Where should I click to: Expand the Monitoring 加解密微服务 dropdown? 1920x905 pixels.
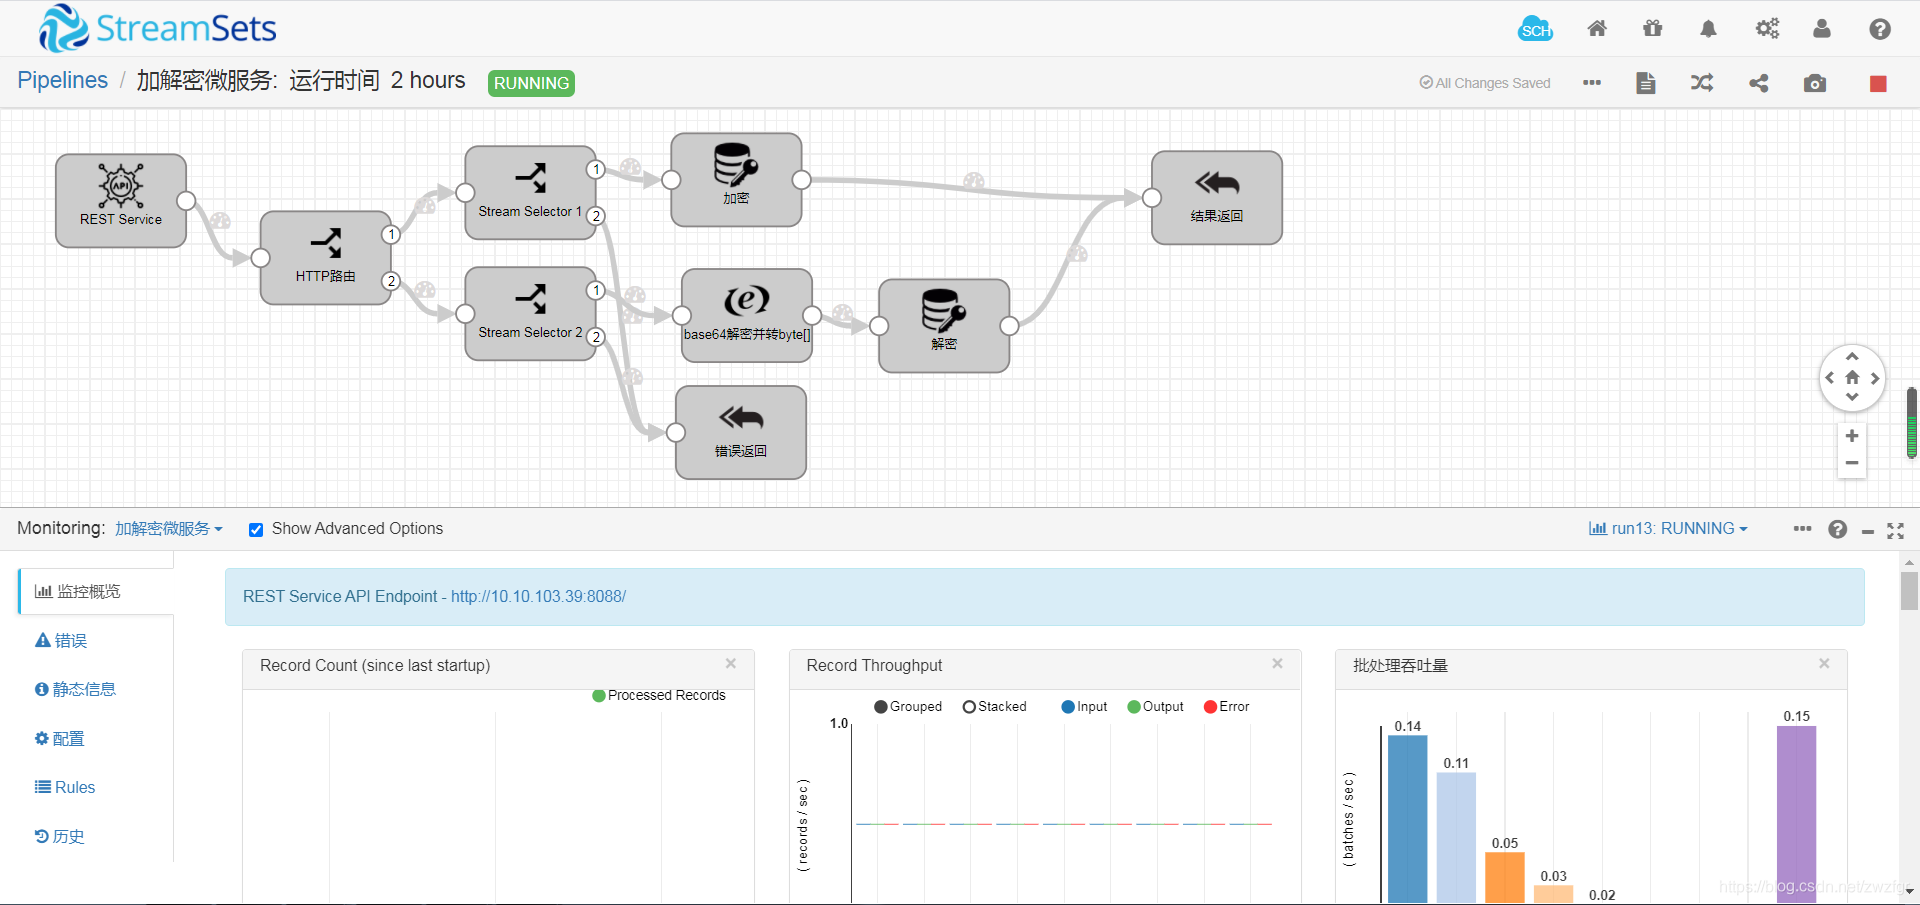point(168,528)
